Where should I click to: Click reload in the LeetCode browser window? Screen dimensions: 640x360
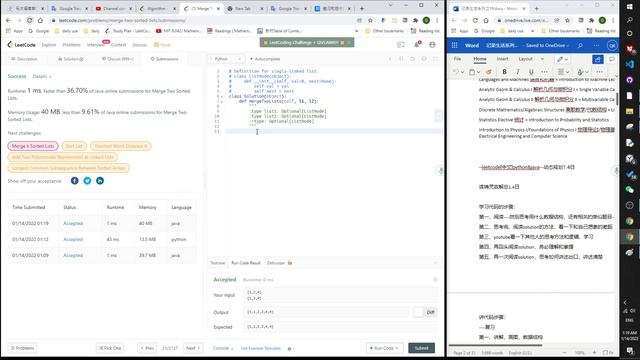pyautogui.click(x=29, y=20)
